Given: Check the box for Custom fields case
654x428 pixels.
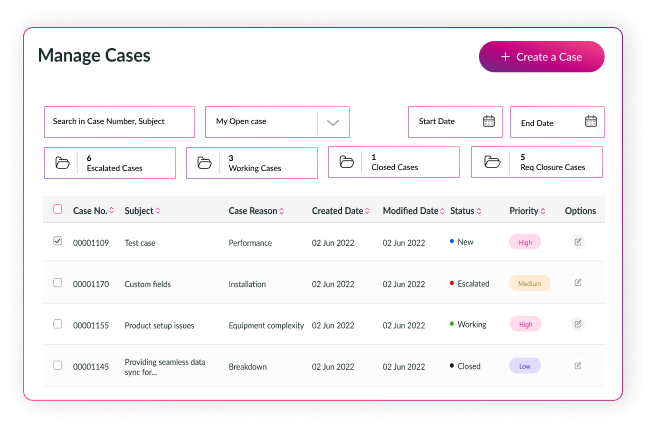Looking at the screenshot, I should click(x=57, y=283).
